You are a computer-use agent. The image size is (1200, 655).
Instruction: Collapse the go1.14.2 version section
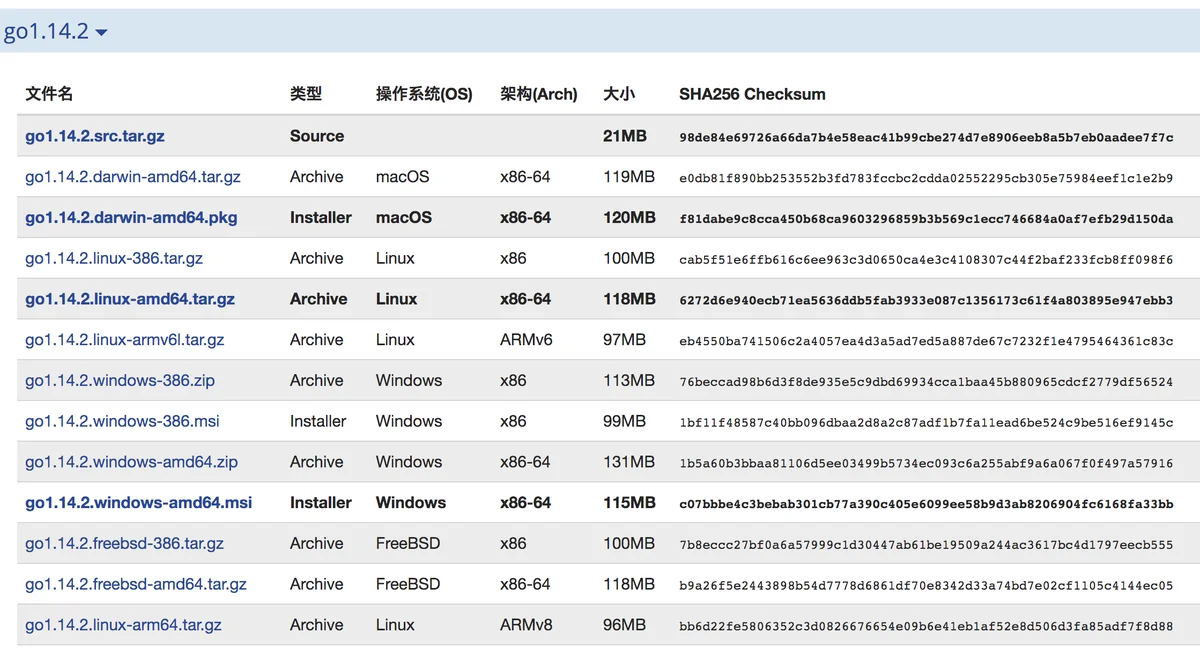coord(55,31)
